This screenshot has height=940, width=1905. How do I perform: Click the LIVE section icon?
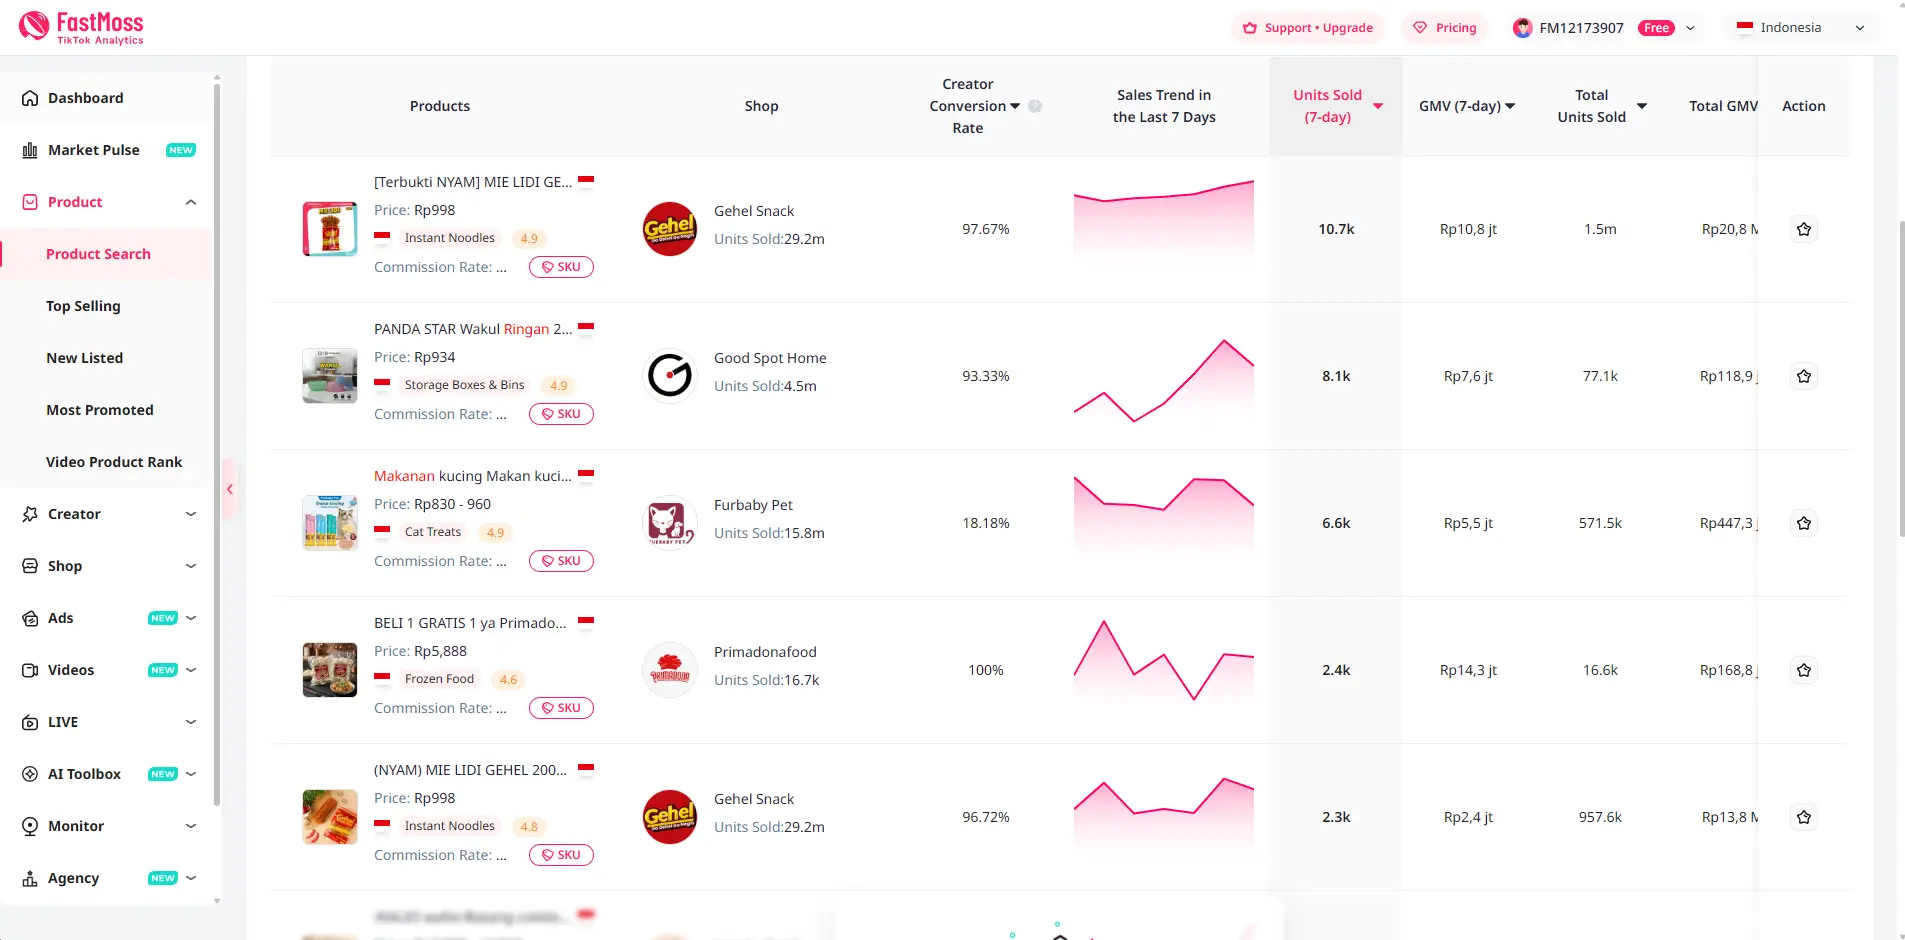point(30,722)
